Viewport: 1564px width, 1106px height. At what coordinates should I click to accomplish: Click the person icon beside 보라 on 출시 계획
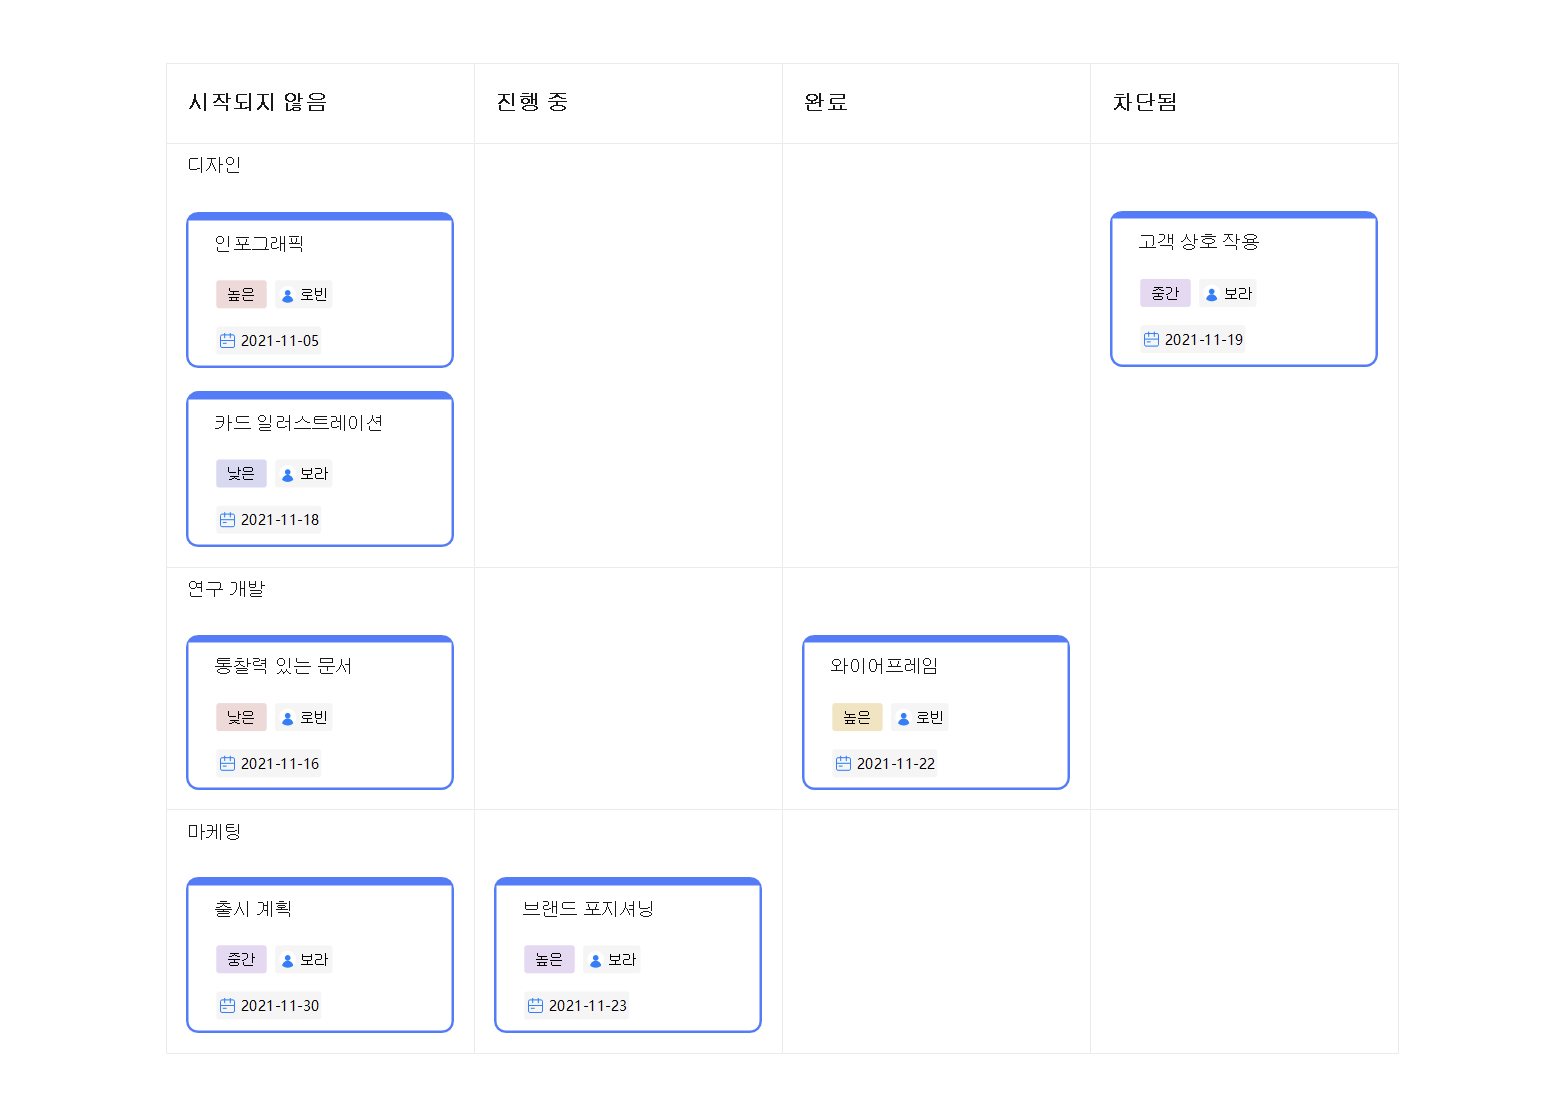pos(288,959)
